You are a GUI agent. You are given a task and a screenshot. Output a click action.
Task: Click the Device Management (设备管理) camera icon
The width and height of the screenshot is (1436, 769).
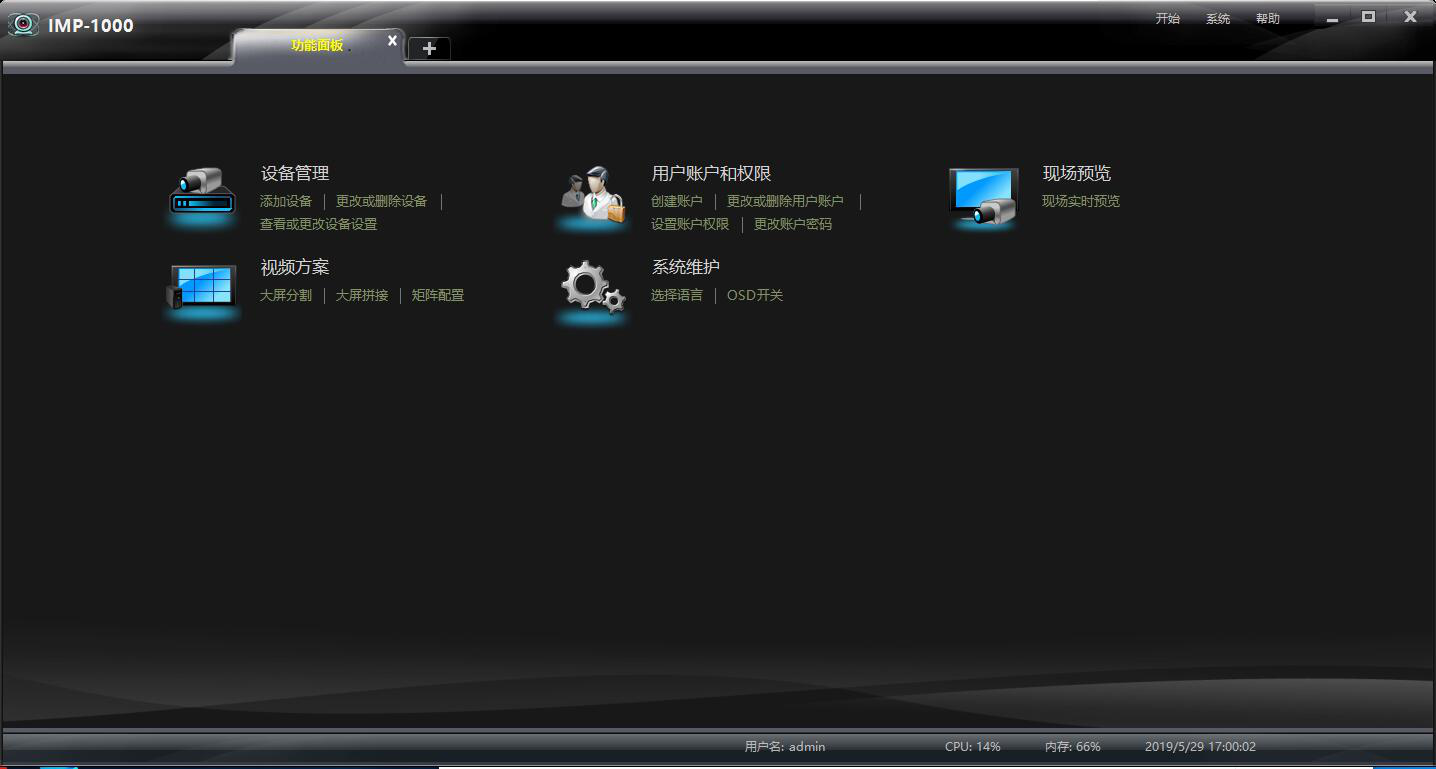point(202,192)
